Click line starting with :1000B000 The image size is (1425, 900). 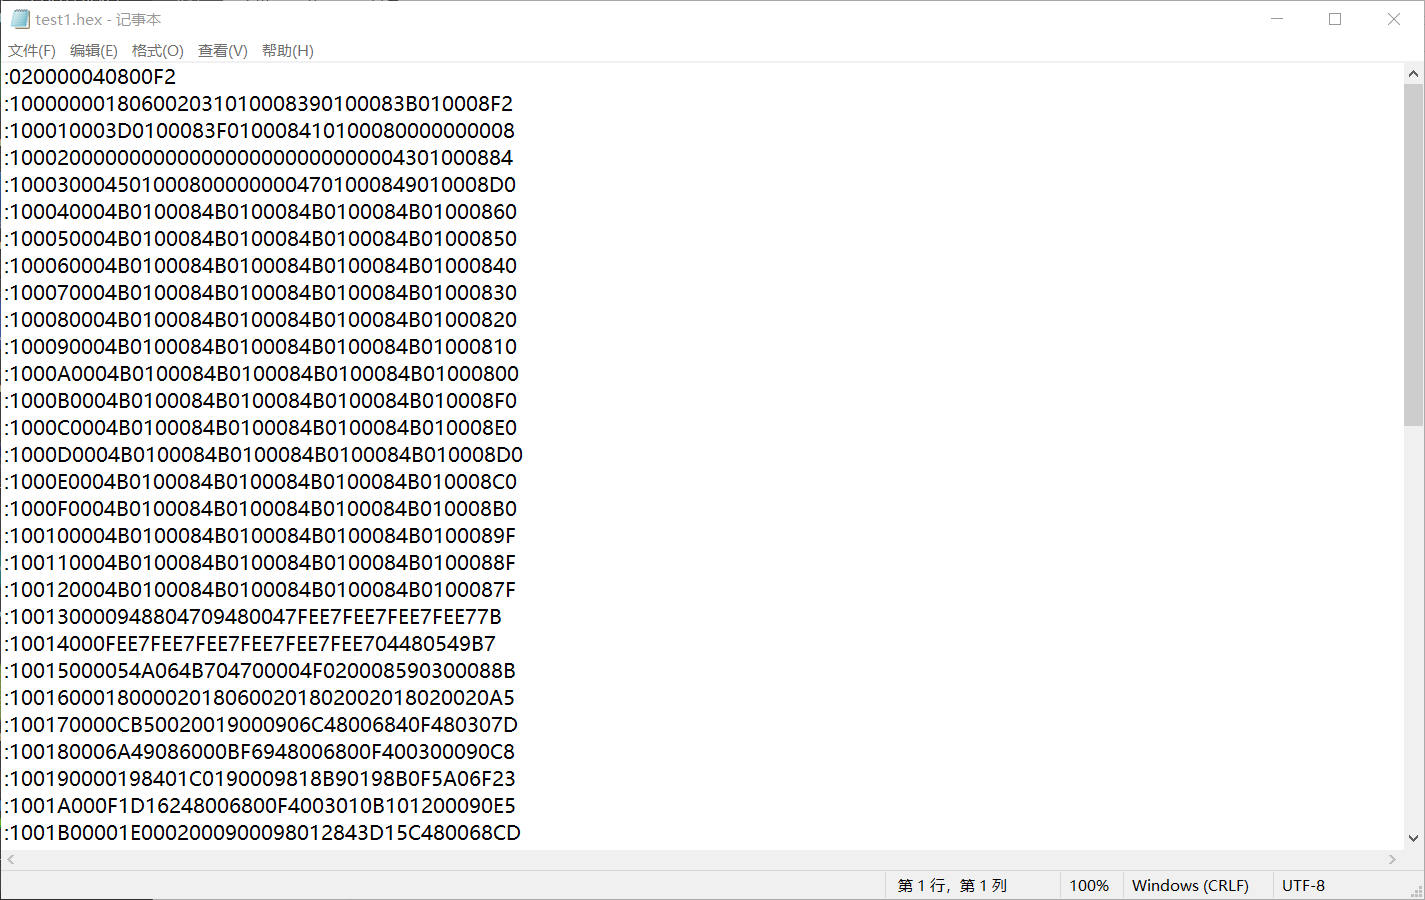pos(260,401)
